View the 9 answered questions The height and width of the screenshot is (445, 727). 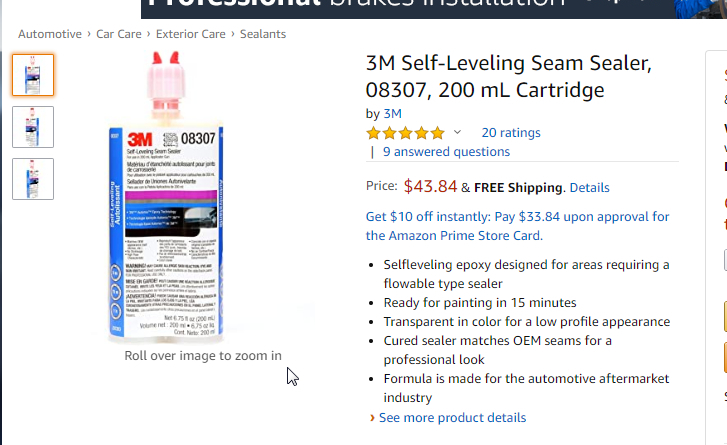click(446, 152)
